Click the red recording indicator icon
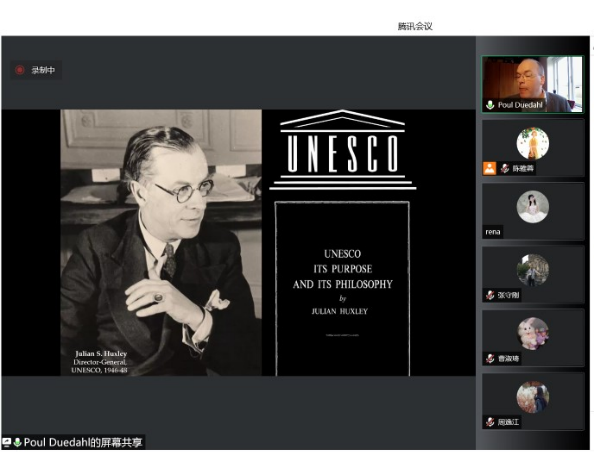 (20, 70)
